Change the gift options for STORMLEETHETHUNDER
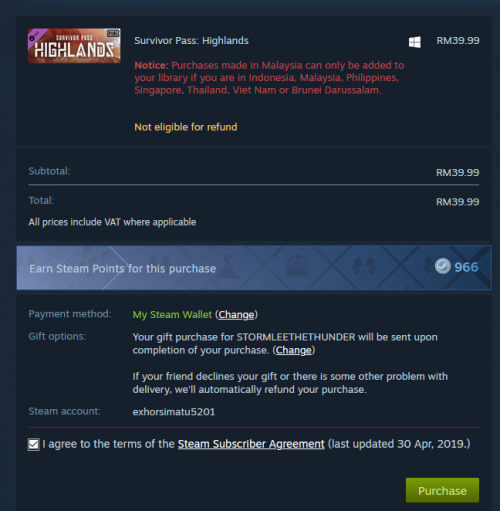 [294, 350]
